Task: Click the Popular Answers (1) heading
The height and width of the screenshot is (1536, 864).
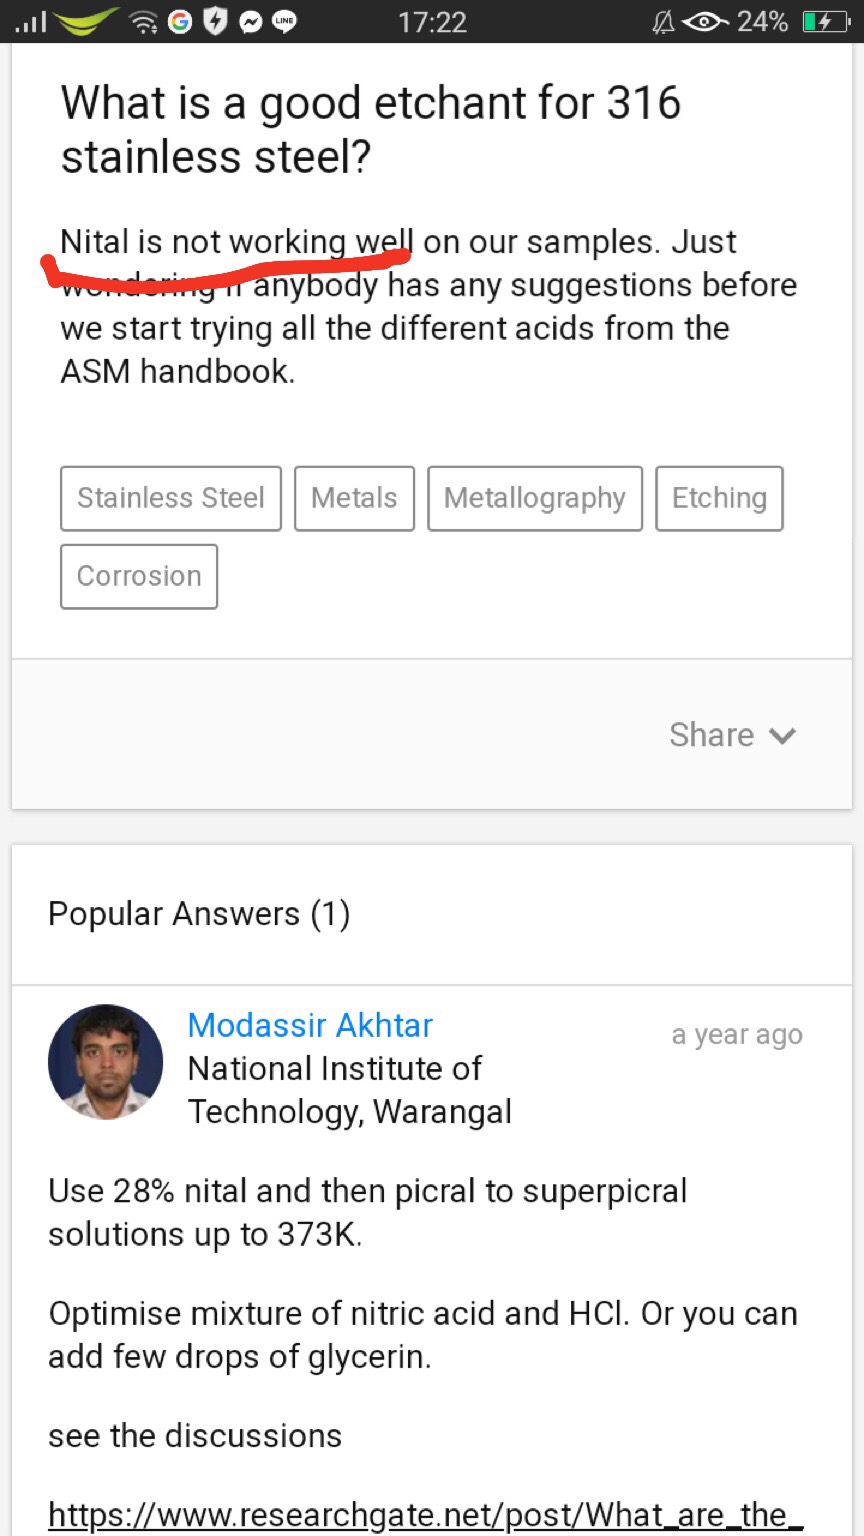Action: [x=199, y=914]
